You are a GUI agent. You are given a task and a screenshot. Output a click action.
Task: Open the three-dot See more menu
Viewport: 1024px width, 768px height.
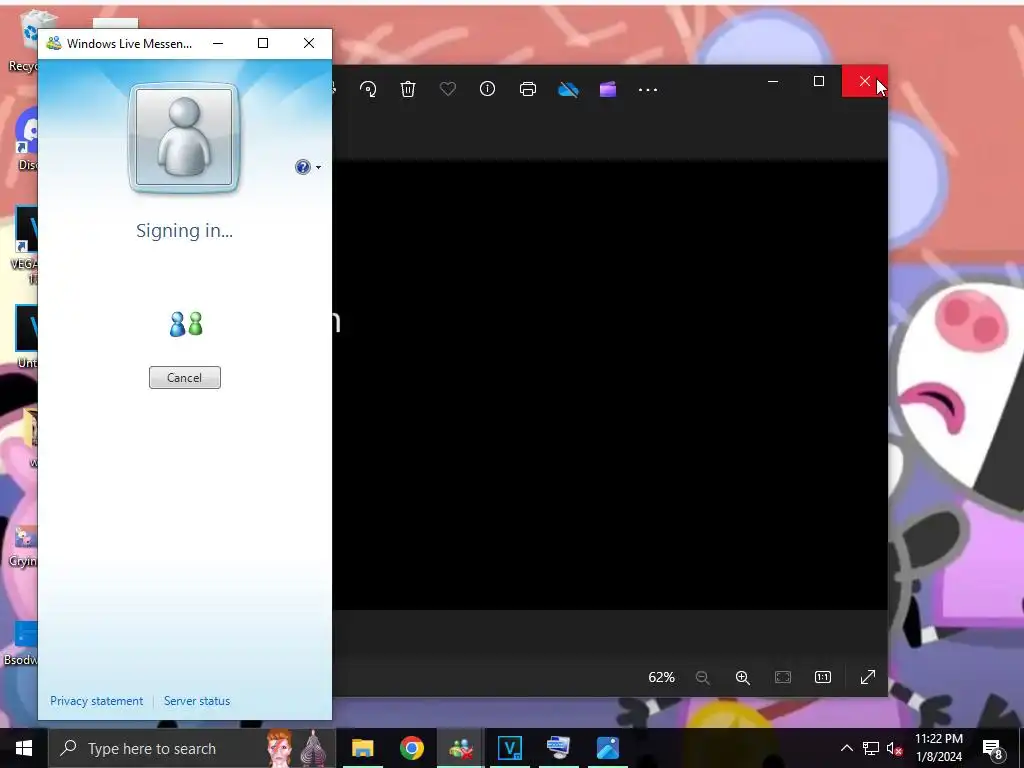648,89
